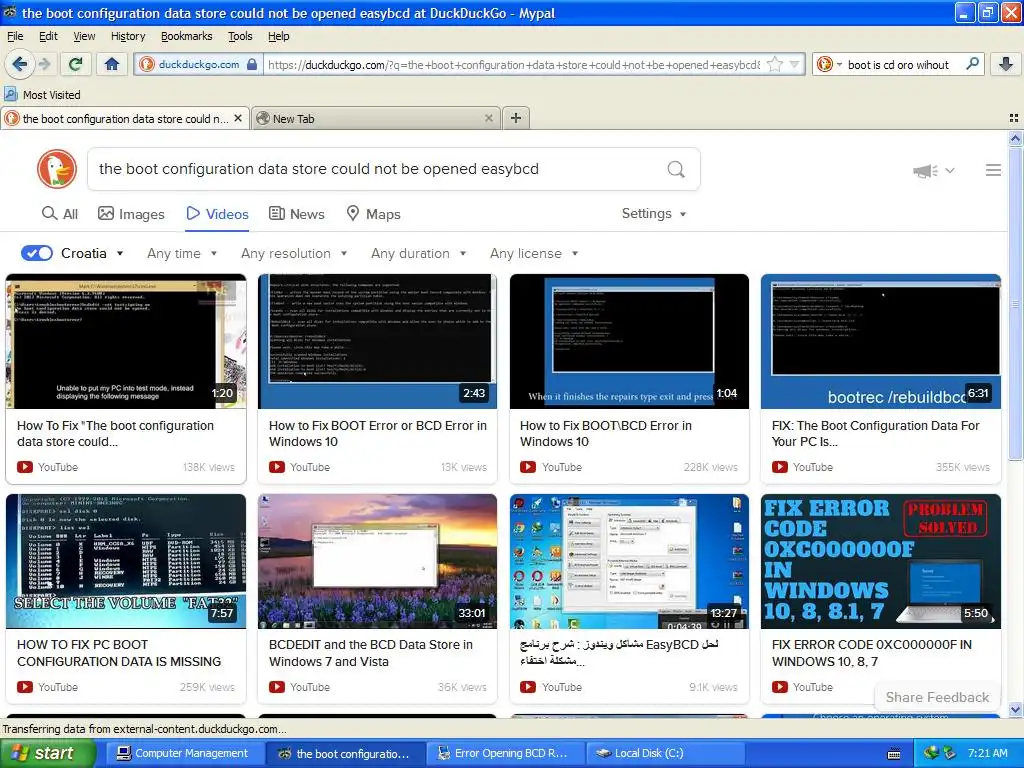Screen dimensions: 1024x768
Task: Open the Any license filter dropdown
Action: click(534, 253)
